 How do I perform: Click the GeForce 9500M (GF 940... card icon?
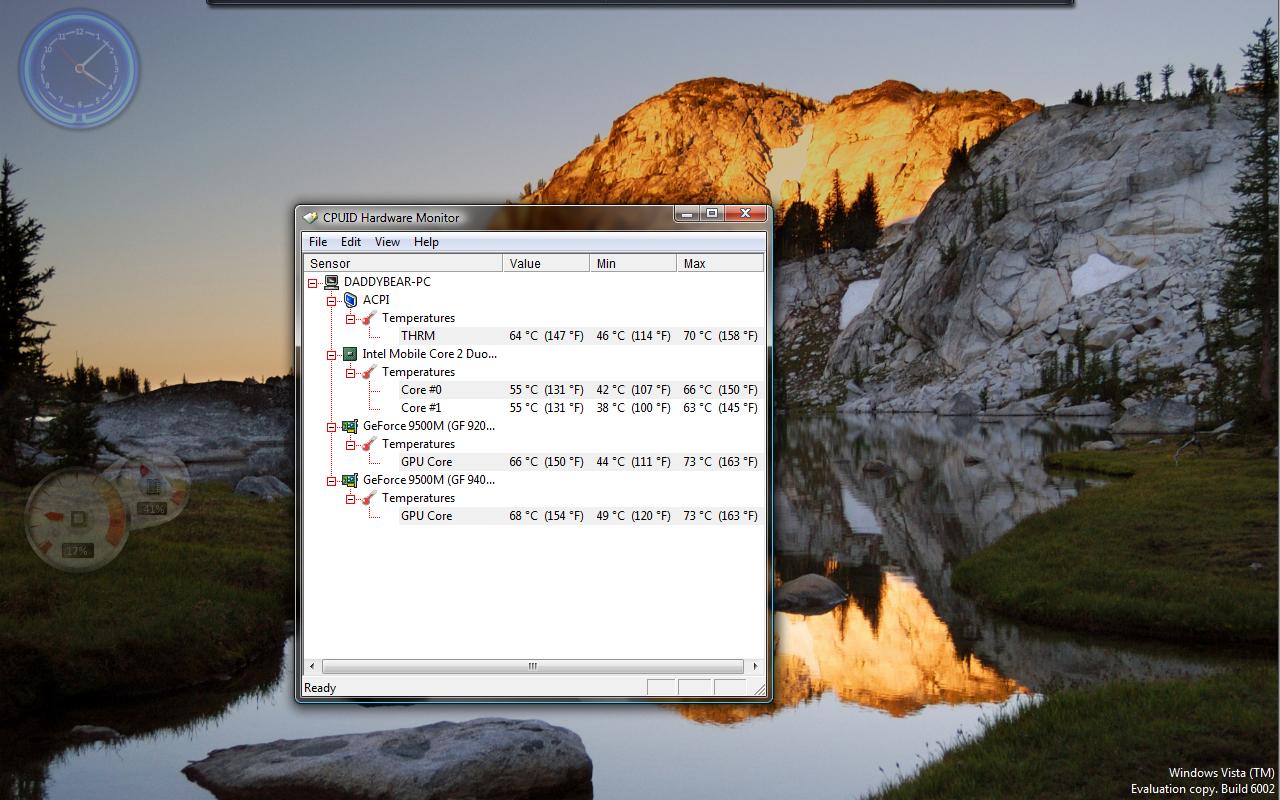(x=350, y=480)
